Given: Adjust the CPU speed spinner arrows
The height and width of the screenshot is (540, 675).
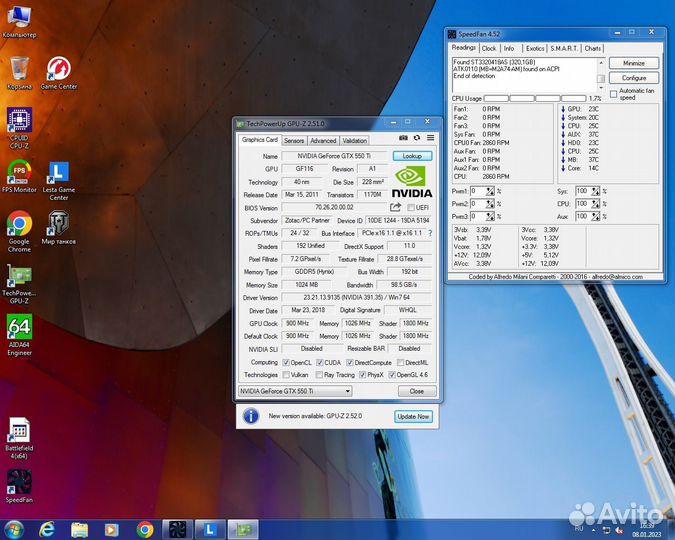Looking at the screenshot, I should [595, 203].
